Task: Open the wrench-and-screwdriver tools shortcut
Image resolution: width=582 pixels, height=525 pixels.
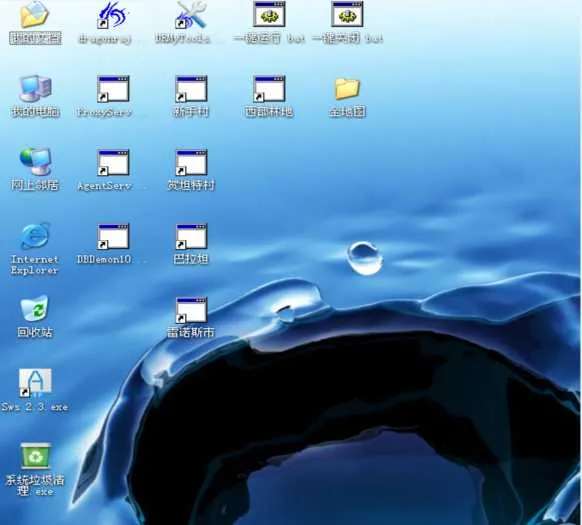Action: (191, 15)
